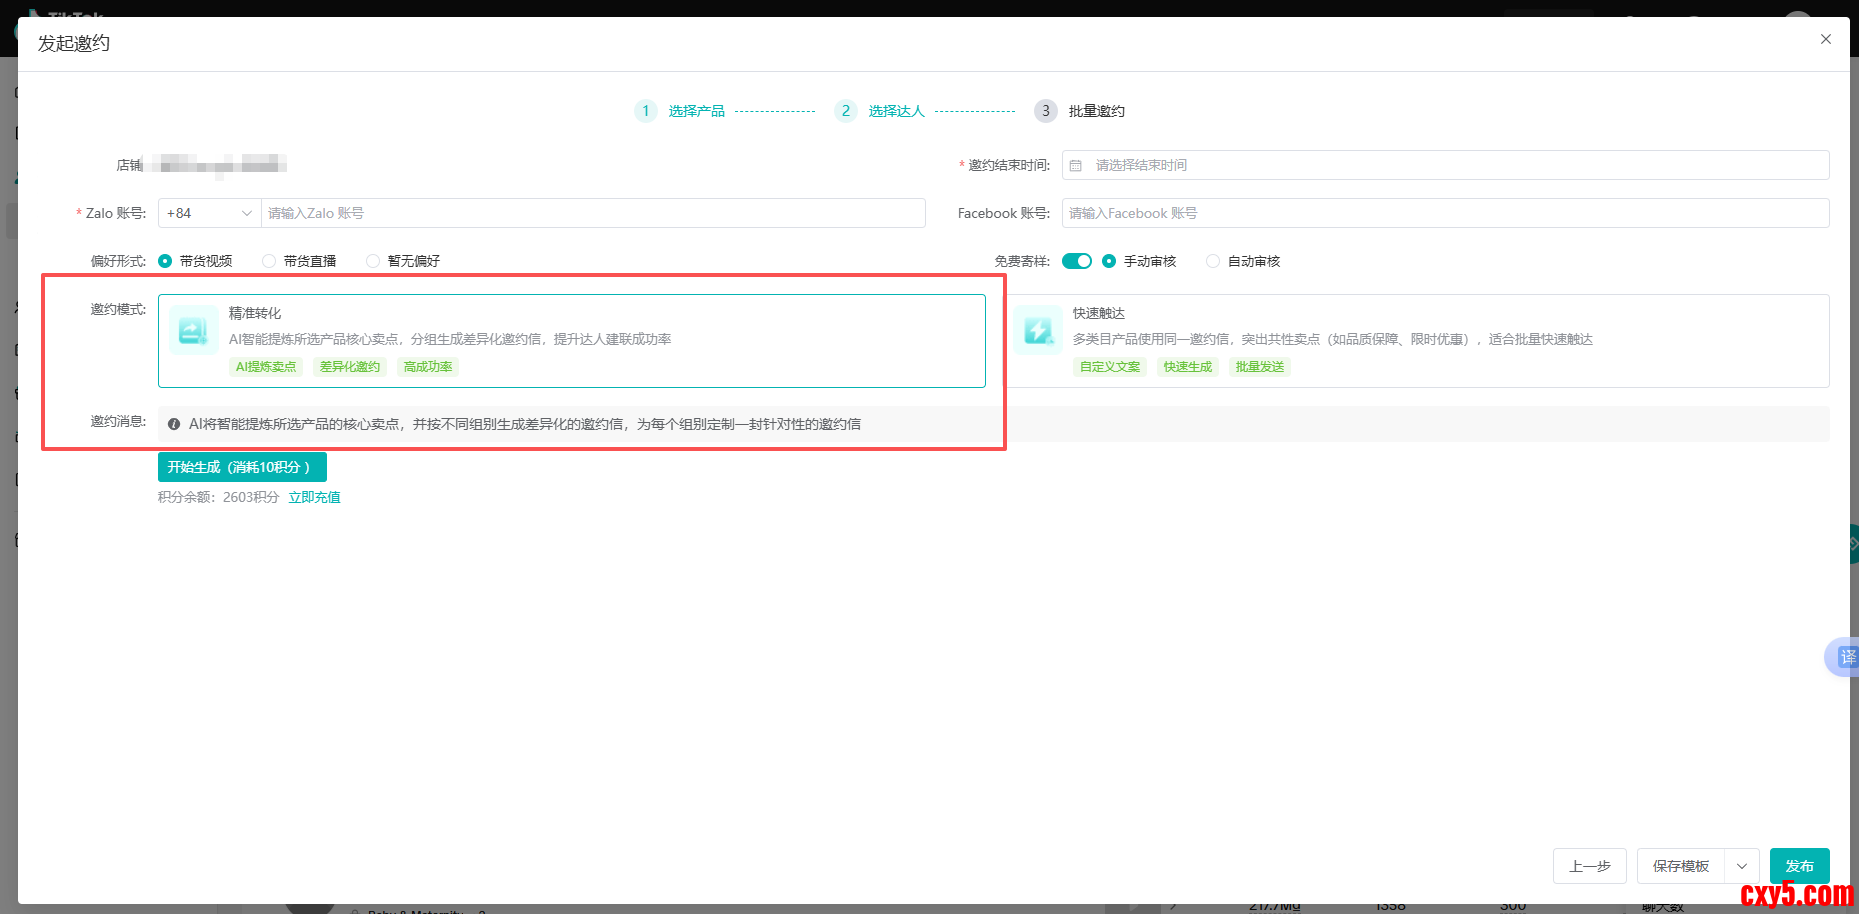Click 开始生成 (消耗10积分) button

tap(242, 467)
